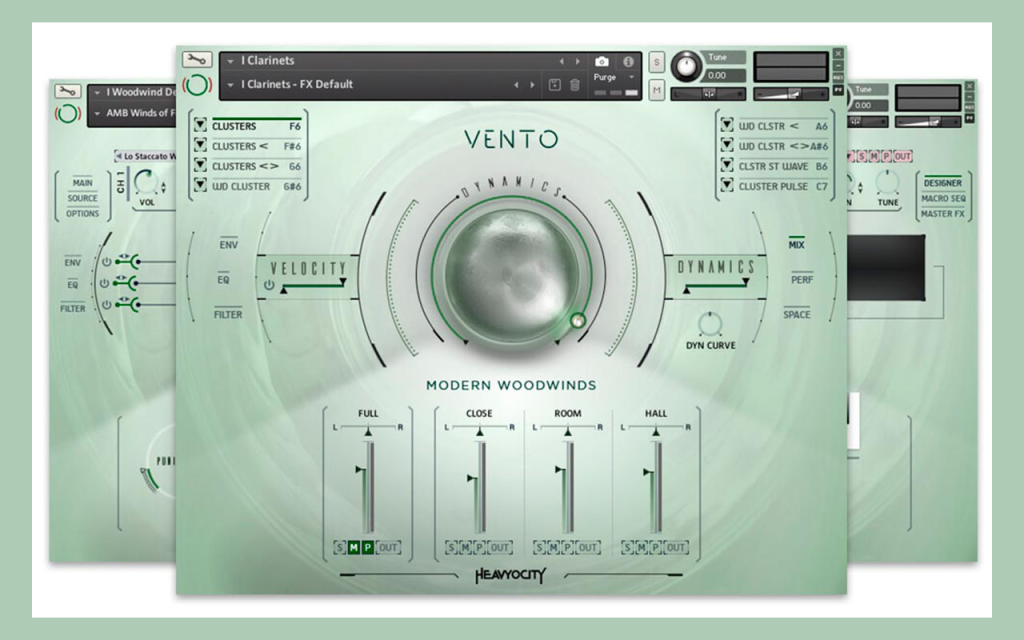Adjust the DYN CURVE knob
Screen dimensions: 1024x640
click(710, 324)
